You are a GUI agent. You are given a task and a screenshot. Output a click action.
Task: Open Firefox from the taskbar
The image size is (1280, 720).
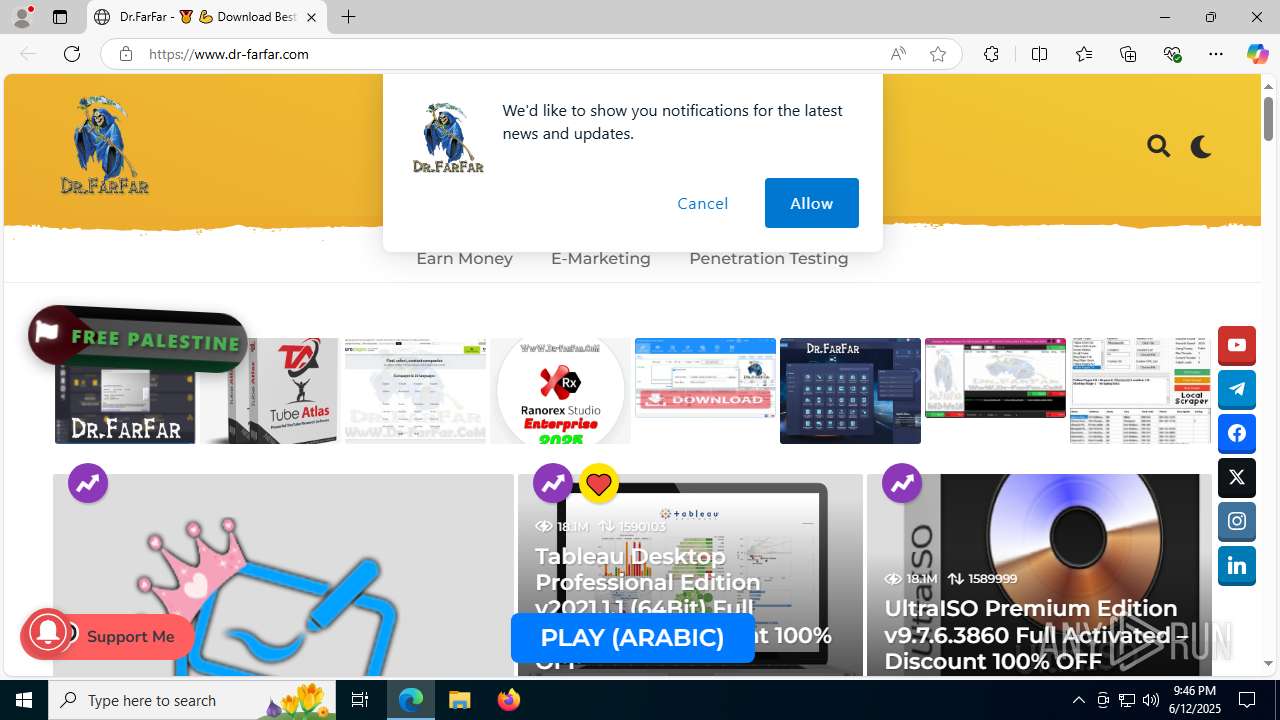(x=509, y=700)
